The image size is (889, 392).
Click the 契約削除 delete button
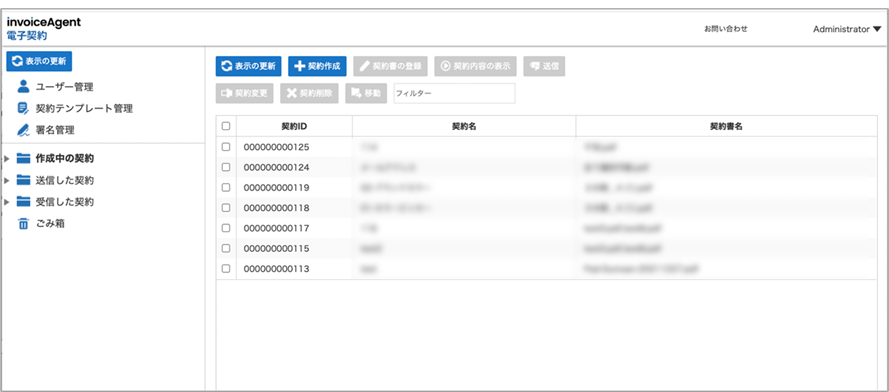coord(309,93)
